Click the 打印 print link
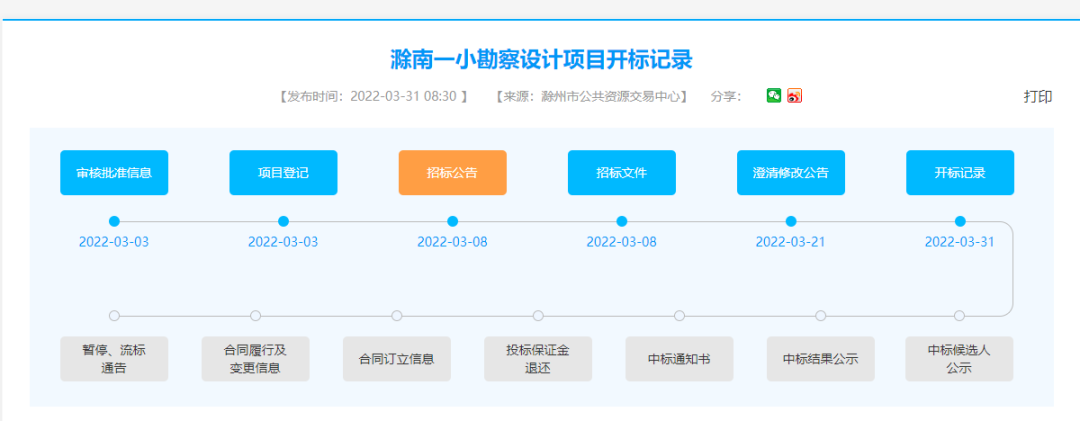The image size is (1080, 421). click(1037, 96)
